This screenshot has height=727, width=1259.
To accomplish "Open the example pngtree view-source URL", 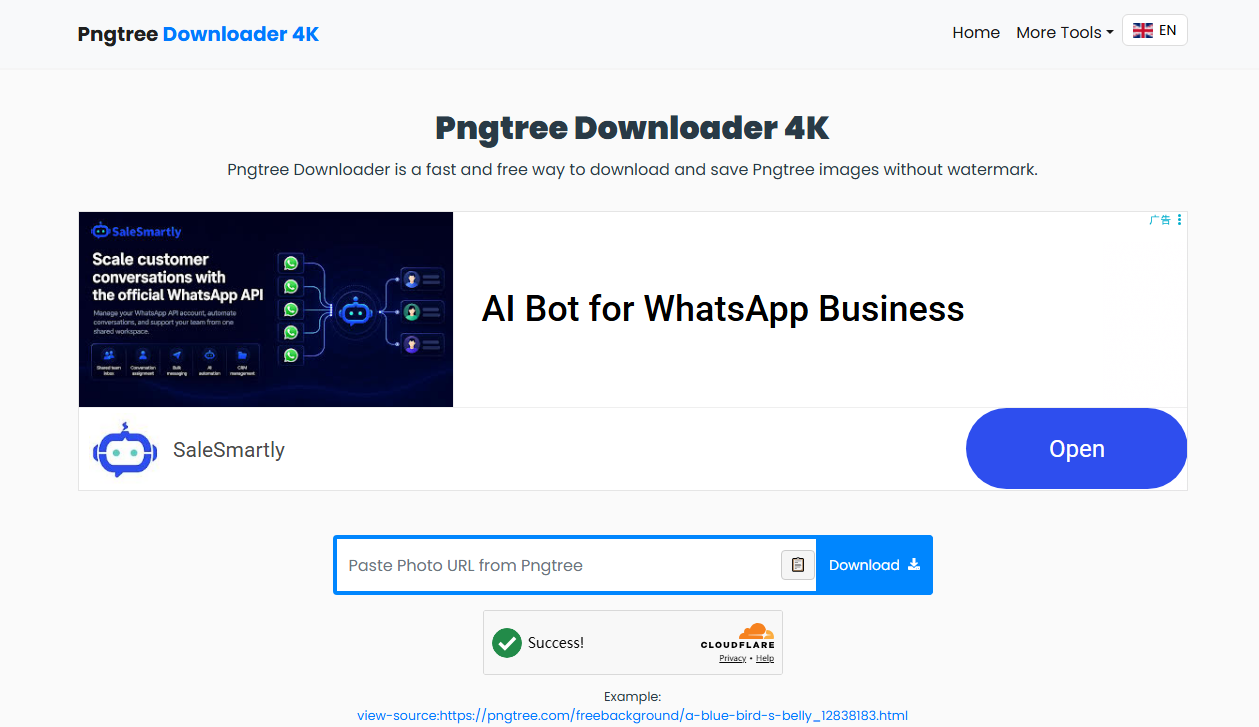I will 632,715.
